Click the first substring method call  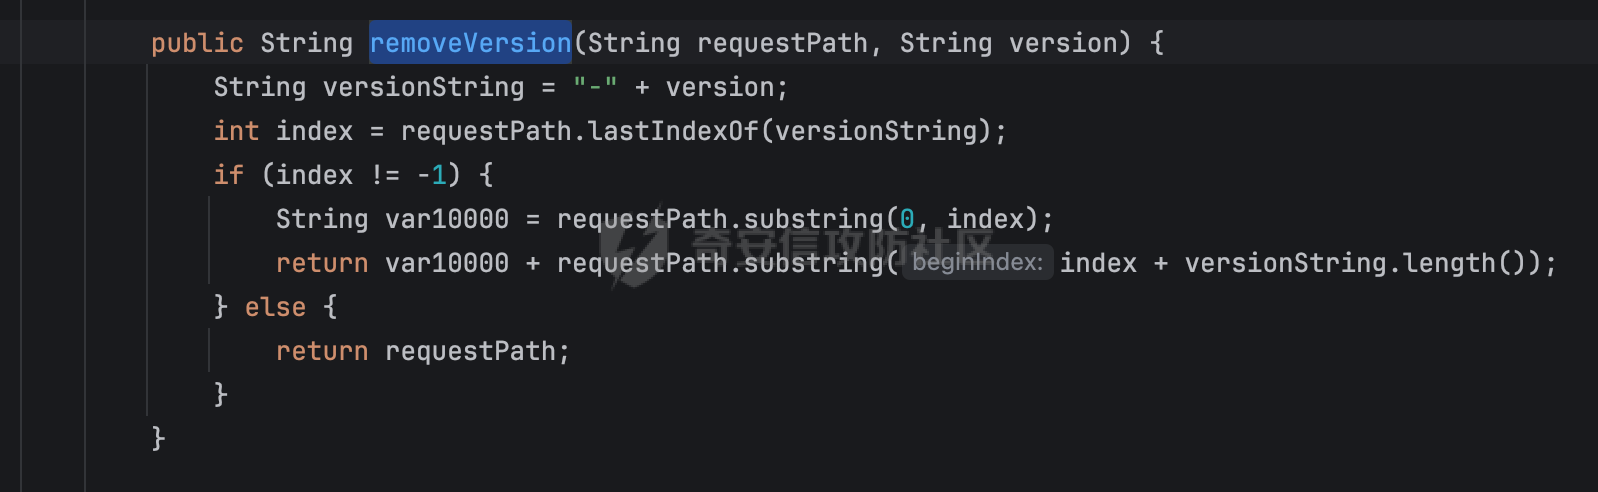(813, 219)
